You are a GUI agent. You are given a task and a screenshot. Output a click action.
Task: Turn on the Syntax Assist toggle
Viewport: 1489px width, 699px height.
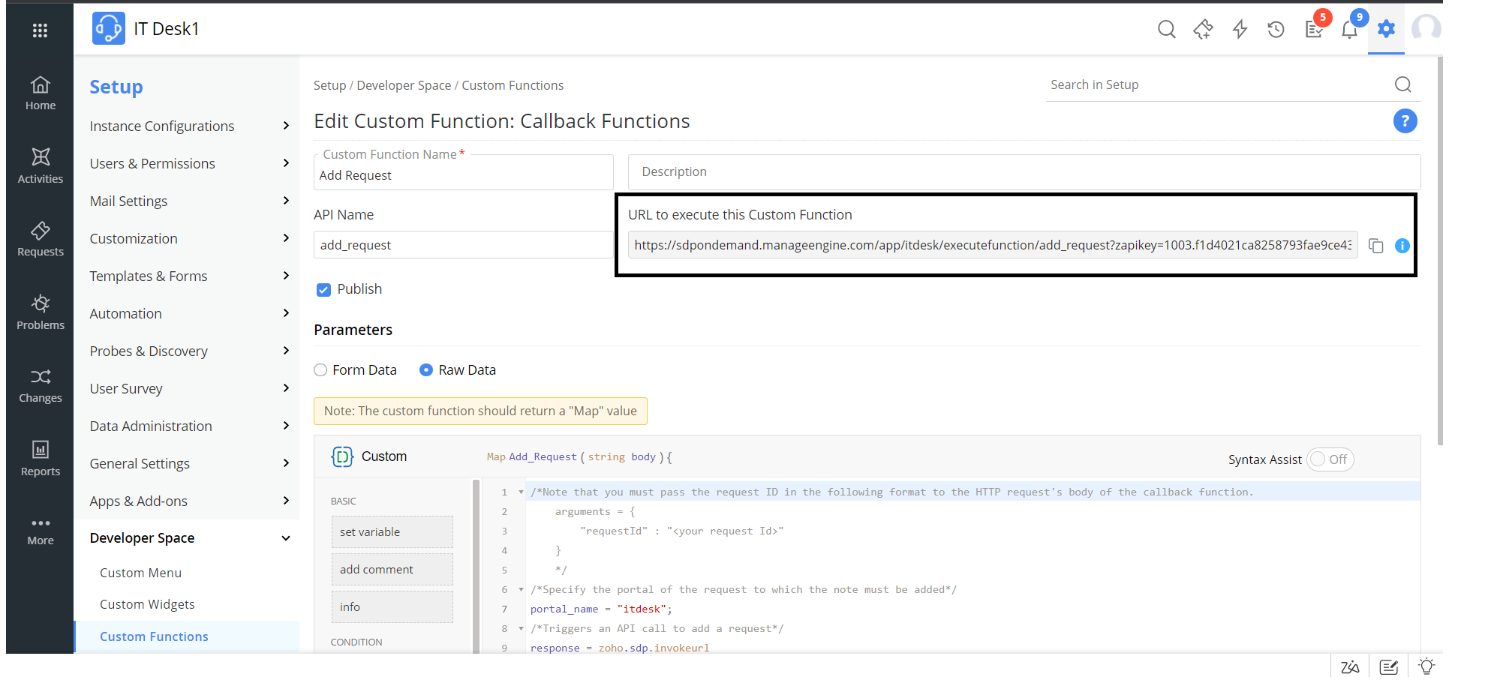1330,460
